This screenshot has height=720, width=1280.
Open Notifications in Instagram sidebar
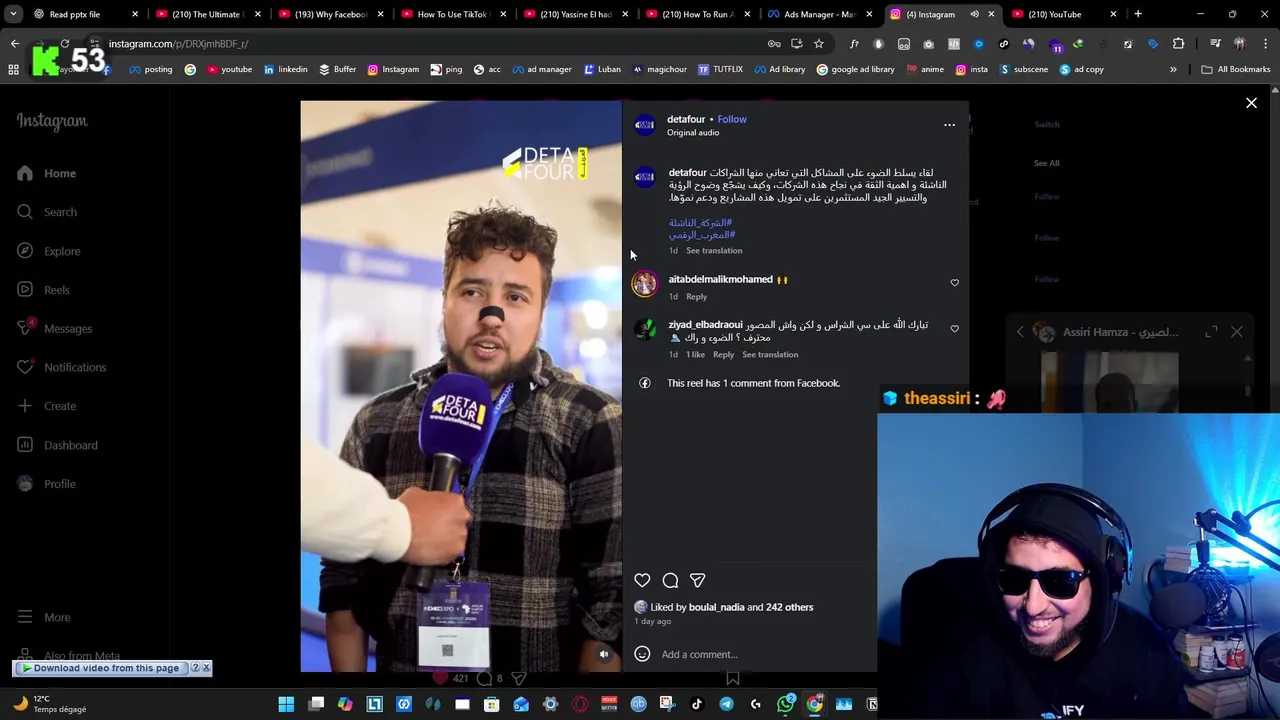[61, 367]
